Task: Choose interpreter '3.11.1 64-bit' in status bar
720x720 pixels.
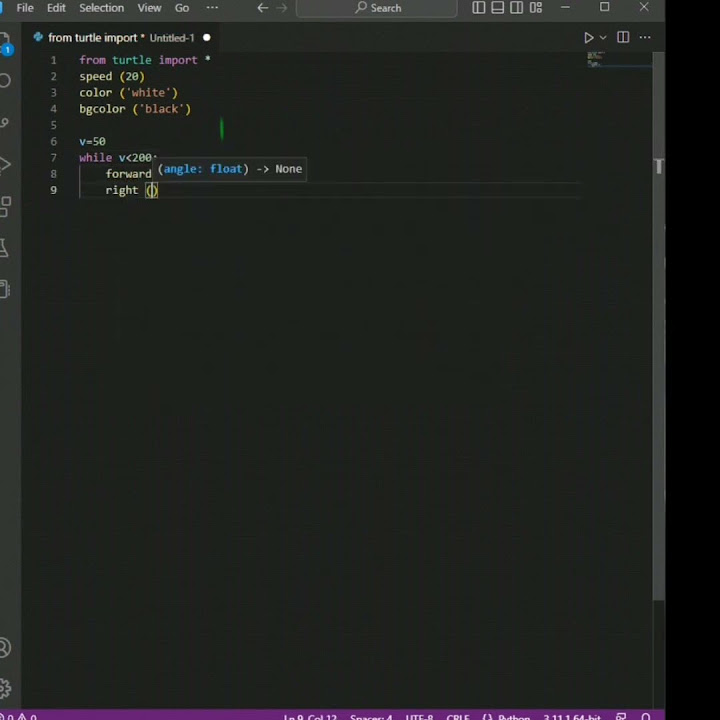Action: click(x=572, y=717)
